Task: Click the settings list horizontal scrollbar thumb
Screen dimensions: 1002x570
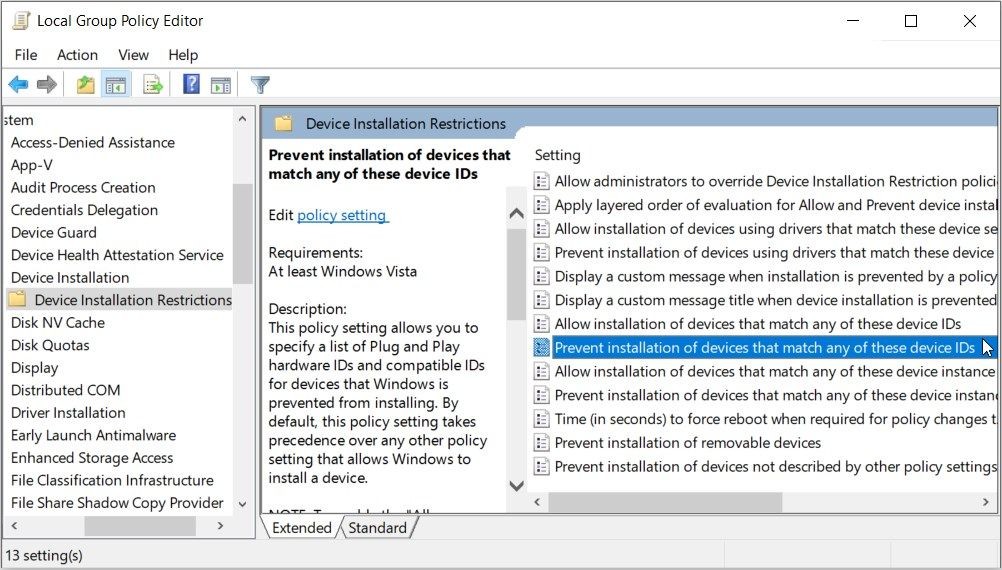Action: [x=665, y=502]
